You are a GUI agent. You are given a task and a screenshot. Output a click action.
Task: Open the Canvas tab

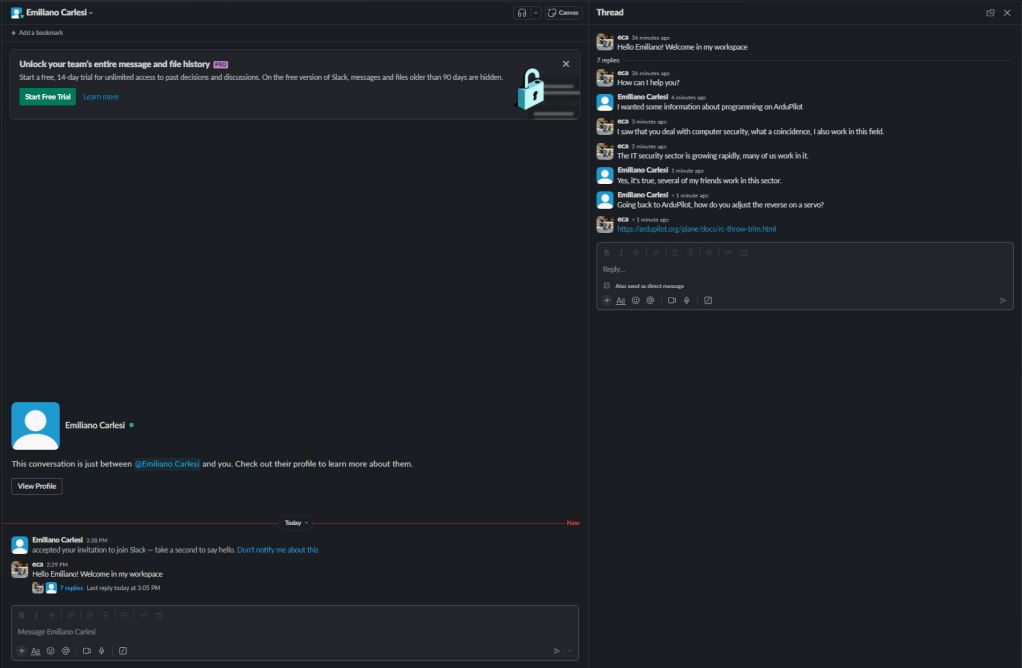pyautogui.click(x=563, y=13)
